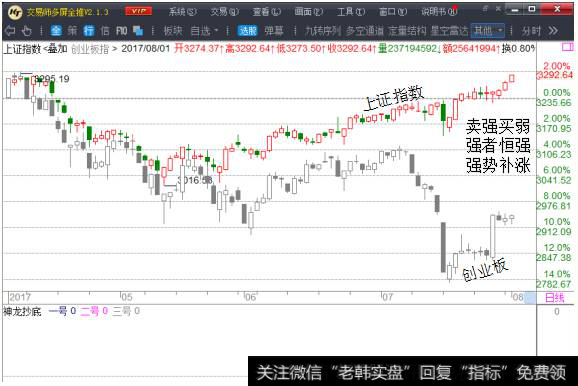The width and height of the screenshot is (578, 386).
Task: Open F10 company info
Action: [x=122, y=31]
